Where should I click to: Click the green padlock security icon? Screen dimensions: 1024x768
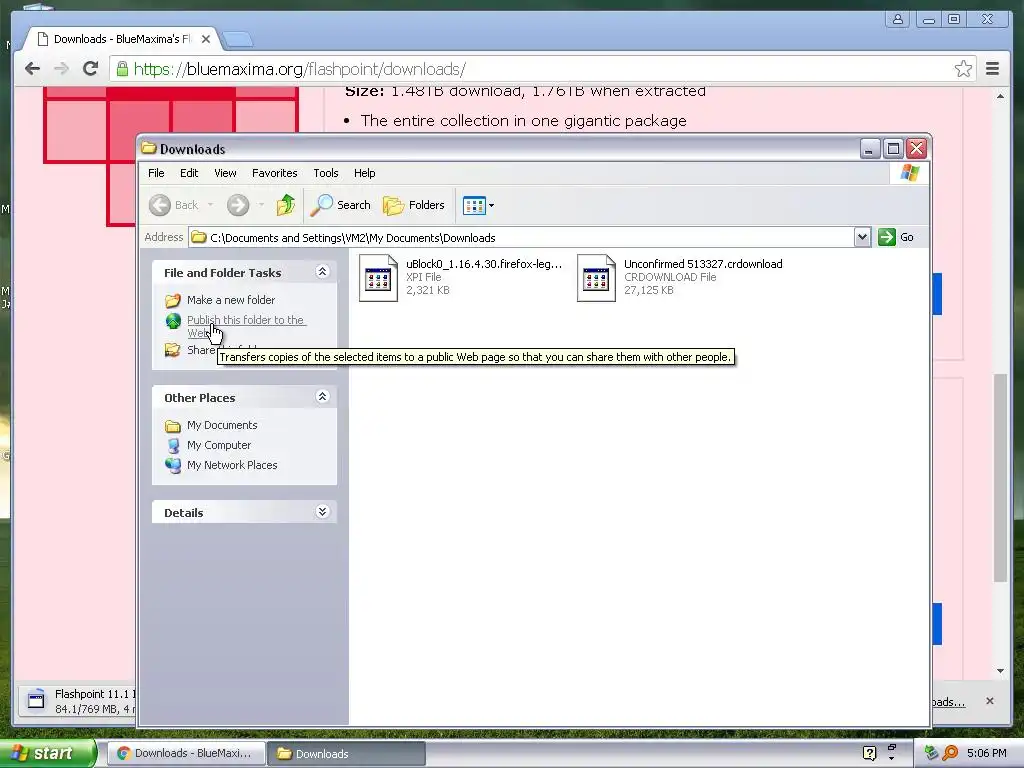point(122,68)
